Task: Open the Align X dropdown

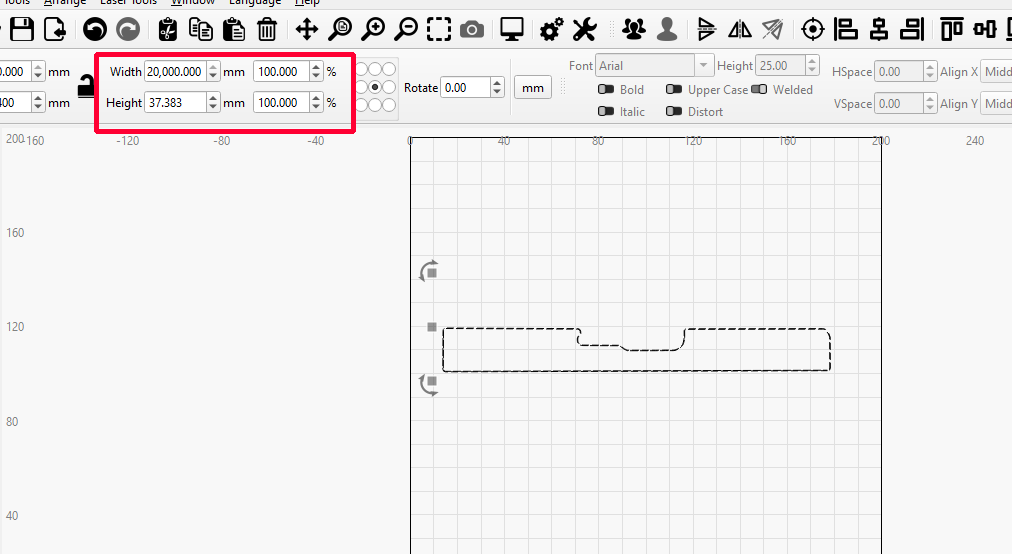Action: 996,72
